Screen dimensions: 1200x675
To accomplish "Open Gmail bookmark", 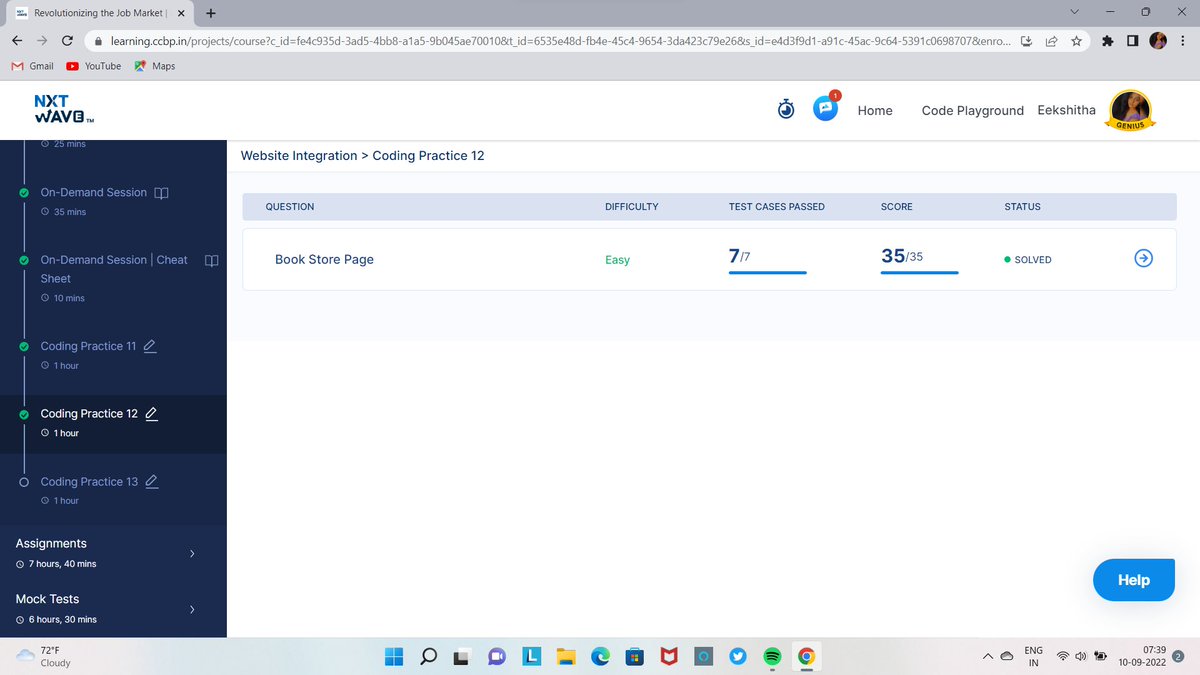I will (32, 66).
